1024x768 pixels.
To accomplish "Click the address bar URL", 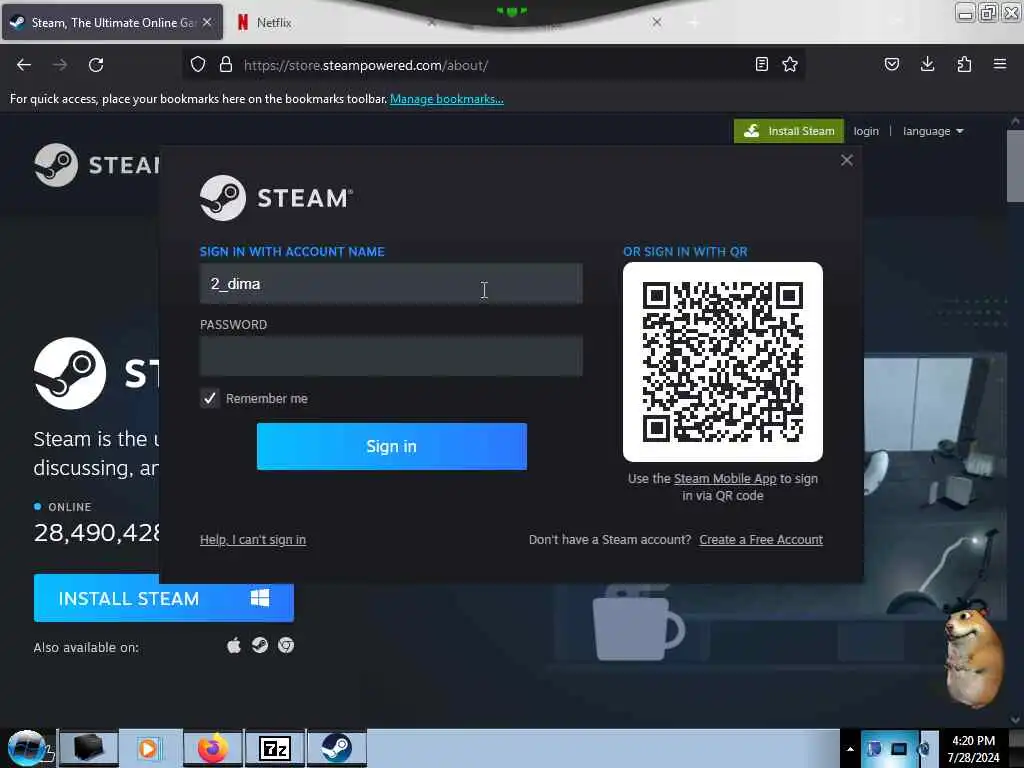I will pyautogui.click(x=366, y=65).
